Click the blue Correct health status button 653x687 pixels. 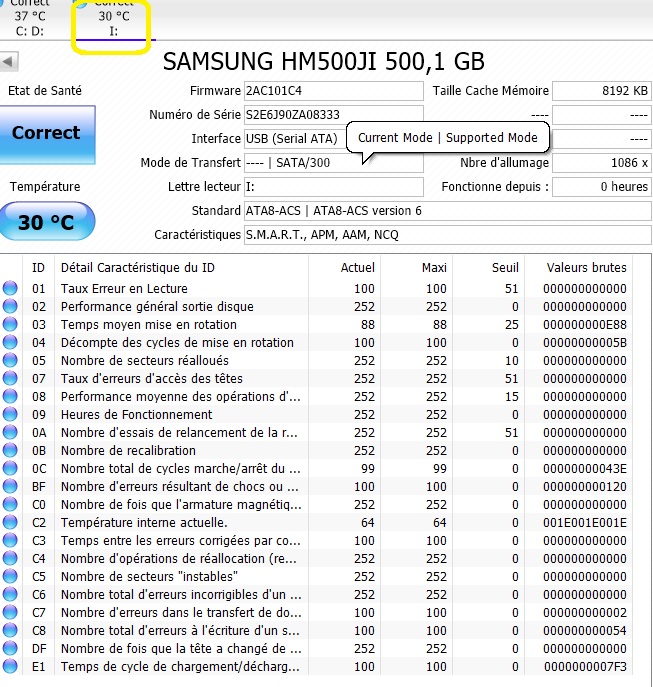click(46, 135)
